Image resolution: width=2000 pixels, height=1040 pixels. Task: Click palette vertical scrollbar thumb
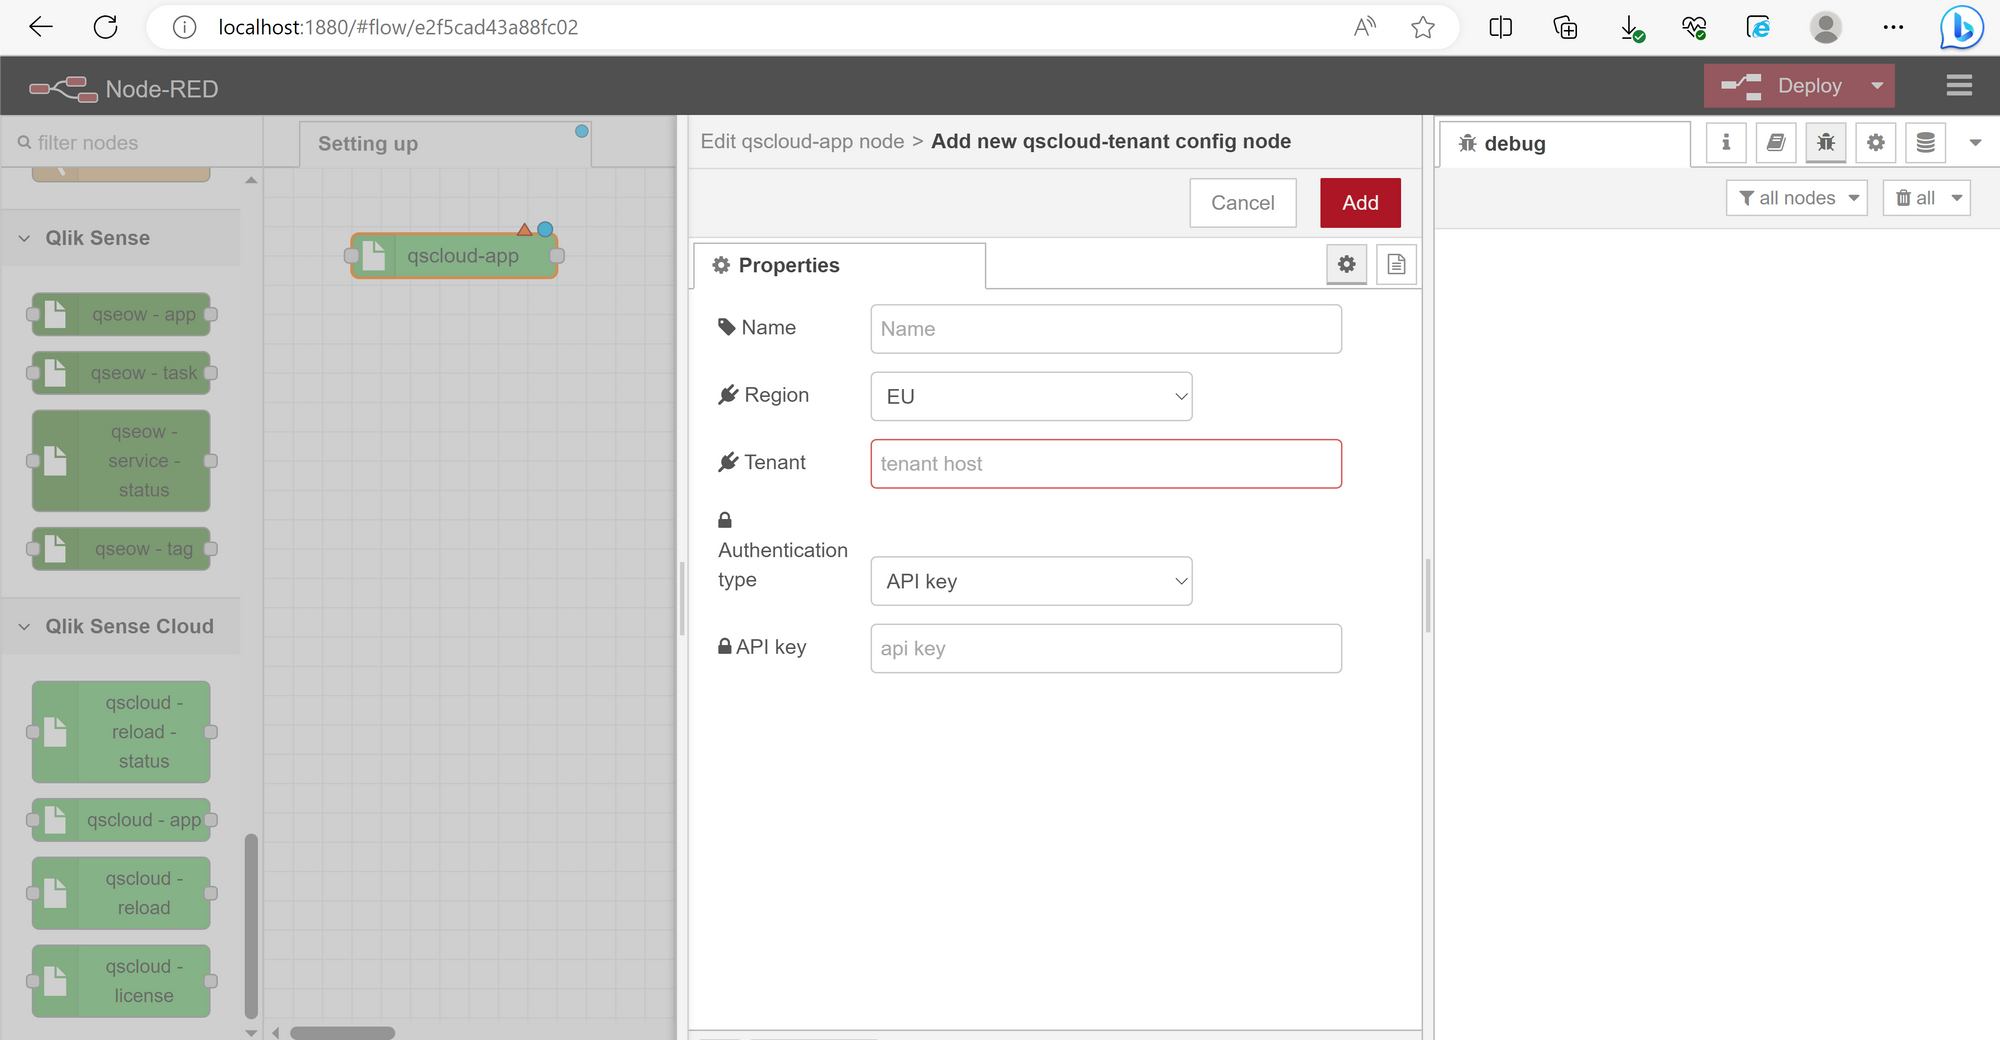point(251,926)
